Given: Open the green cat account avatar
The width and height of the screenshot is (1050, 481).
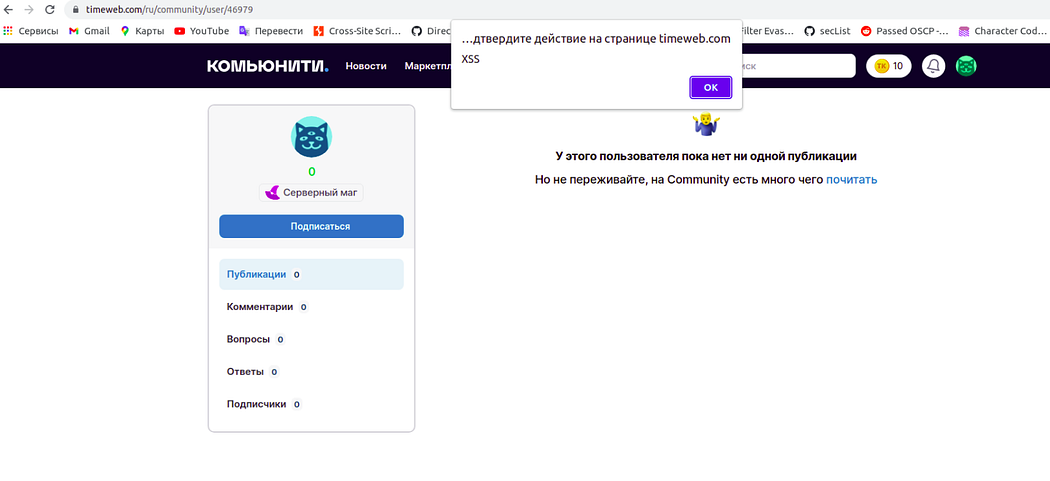Looking at the screenshot, I should coord(966,66).
